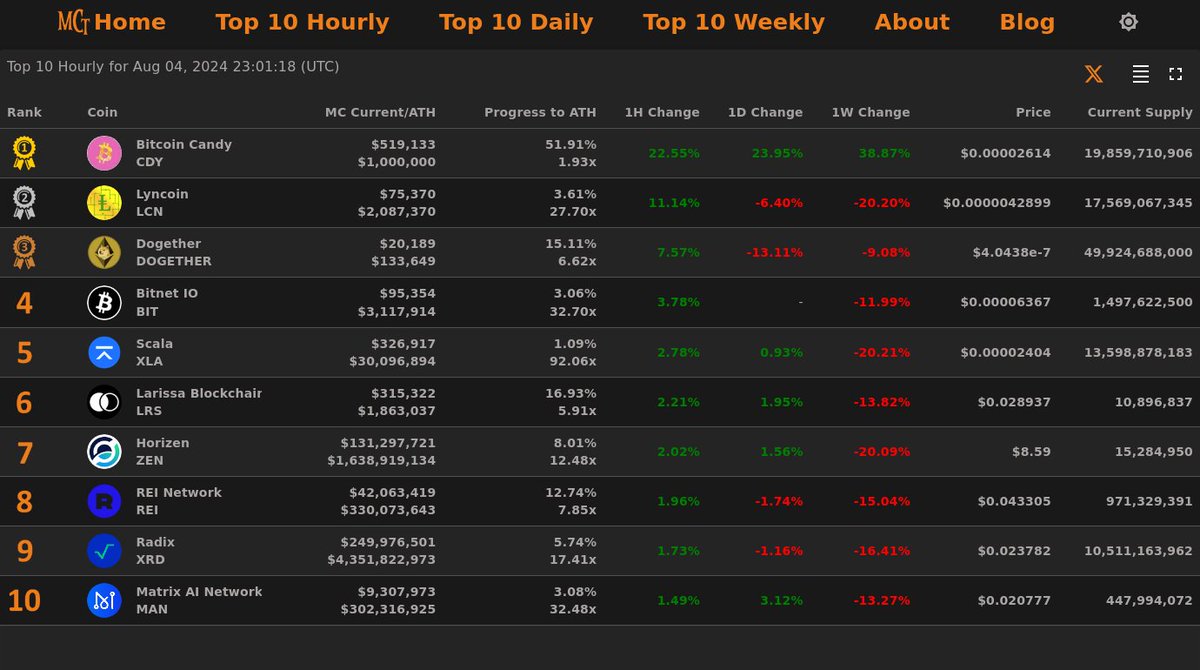
Task: Click the X (Twitter) icon
Action: point(1094,74)
